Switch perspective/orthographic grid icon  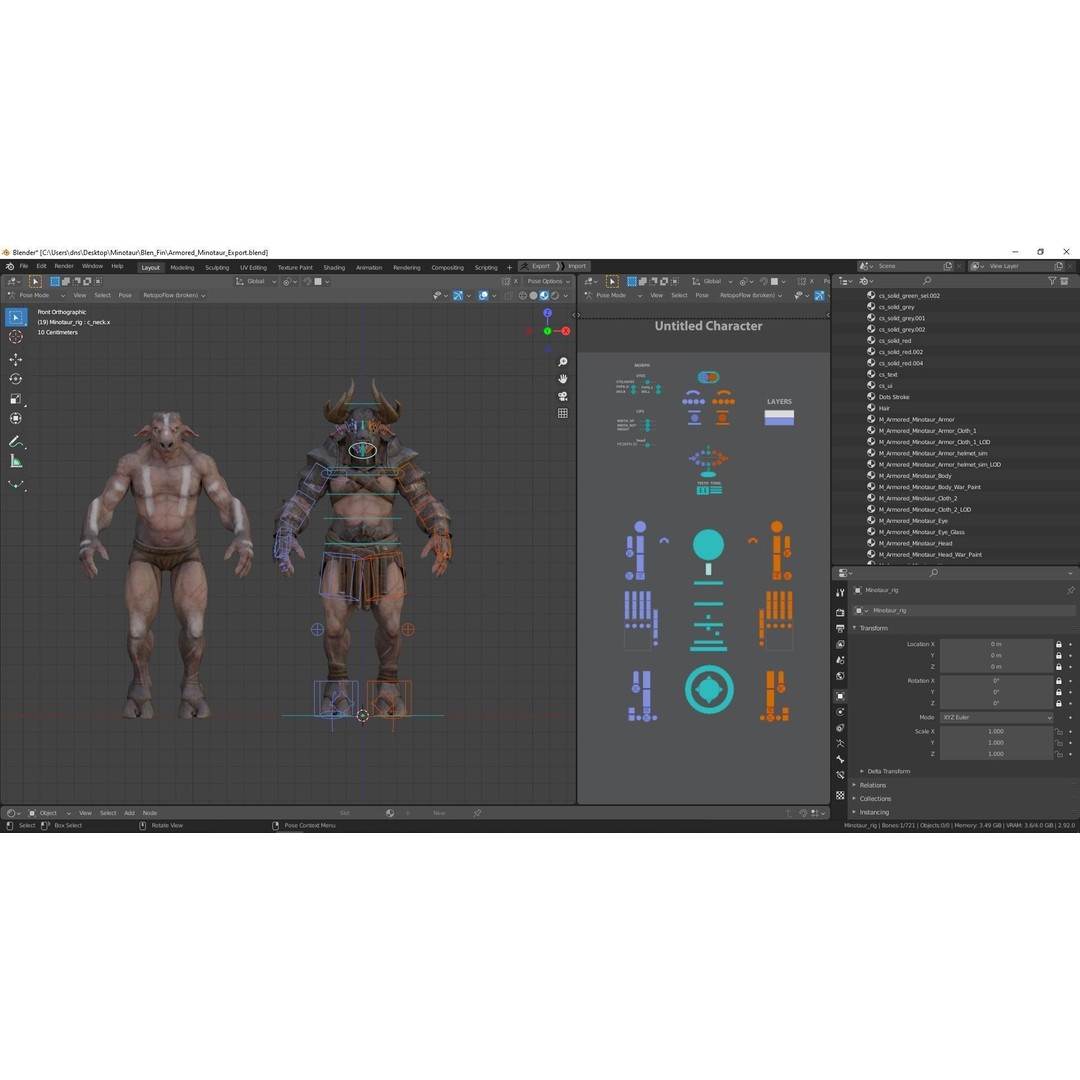tap(563, 413)
